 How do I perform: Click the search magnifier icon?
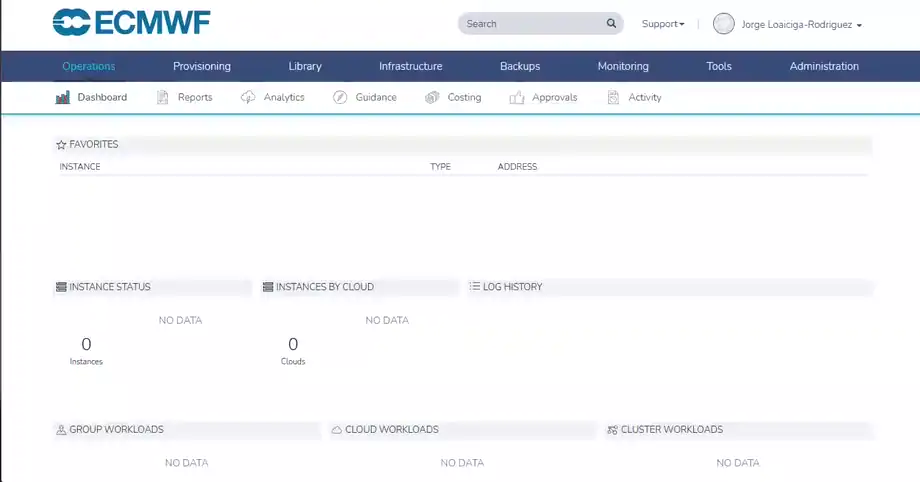pyautogui.click(x=611, y=23)
